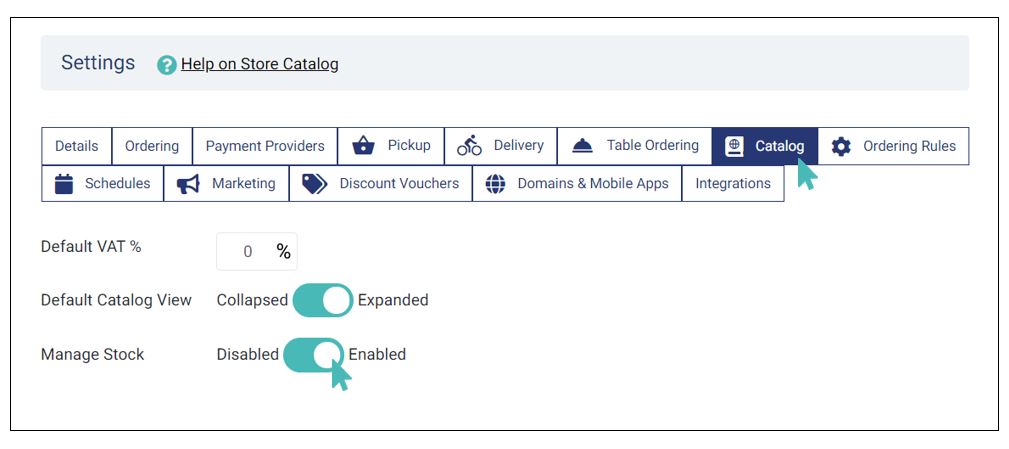1009x449 pixels.
Task: Select the Pickup tab label
Action: click(409, 145)
